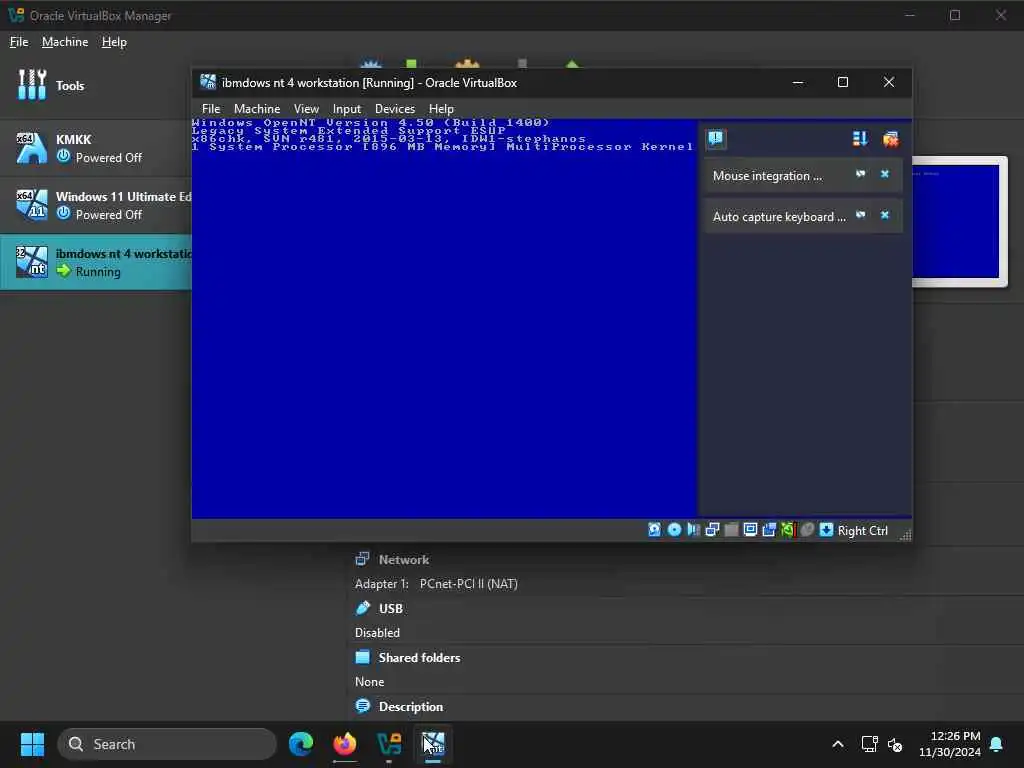
Task: Dismiss the Mouse integration notification
Action: [885, 174]
